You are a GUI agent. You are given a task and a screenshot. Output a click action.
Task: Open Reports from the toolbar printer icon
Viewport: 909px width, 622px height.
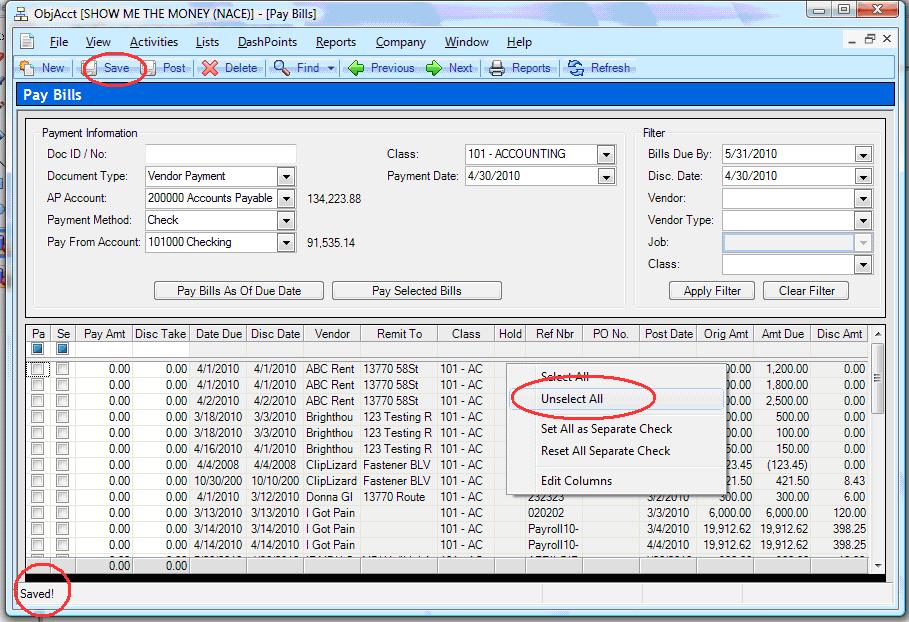(497, 68)
